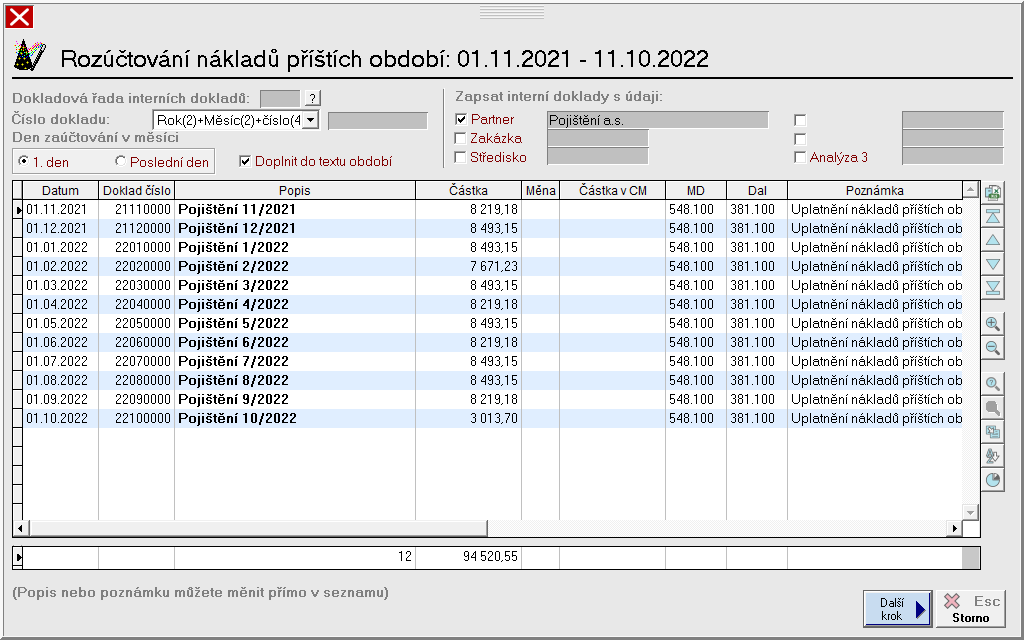Uncheck the Partner checkbox

tap(461, 120)
